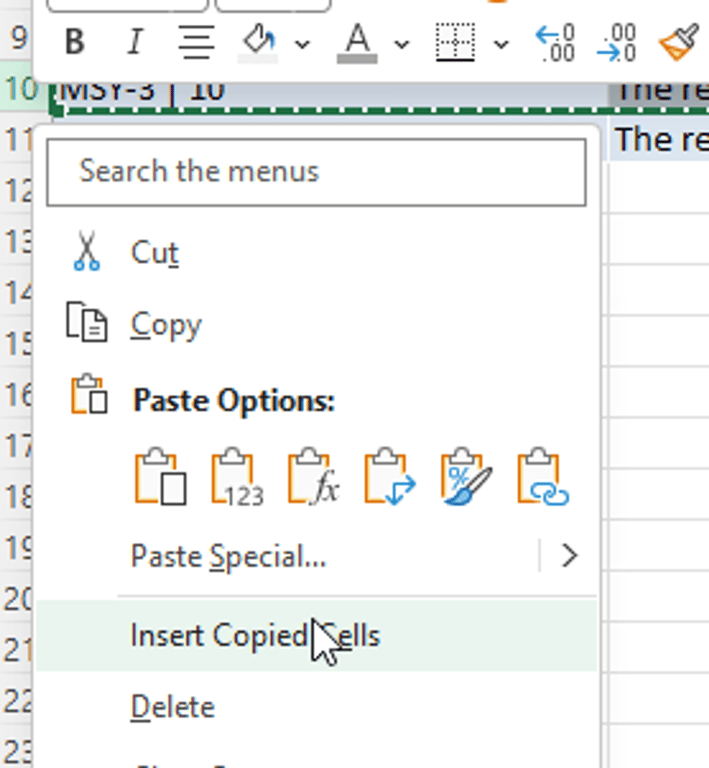Image resolution: width=709 pixels, height=768 pixels.
Task: Click the Paste Link icon
Action: tap(543, 479)
